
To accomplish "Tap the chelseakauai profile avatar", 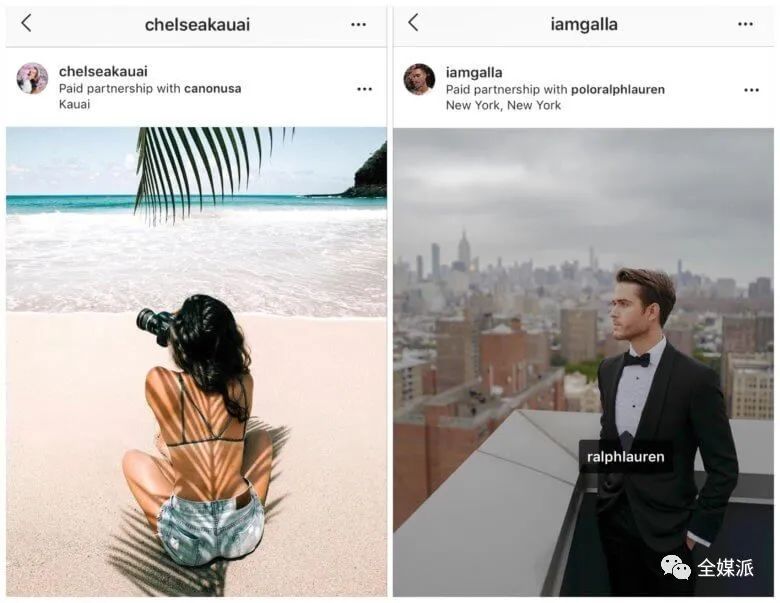I will pyautogui.click(x=32, y=79).
